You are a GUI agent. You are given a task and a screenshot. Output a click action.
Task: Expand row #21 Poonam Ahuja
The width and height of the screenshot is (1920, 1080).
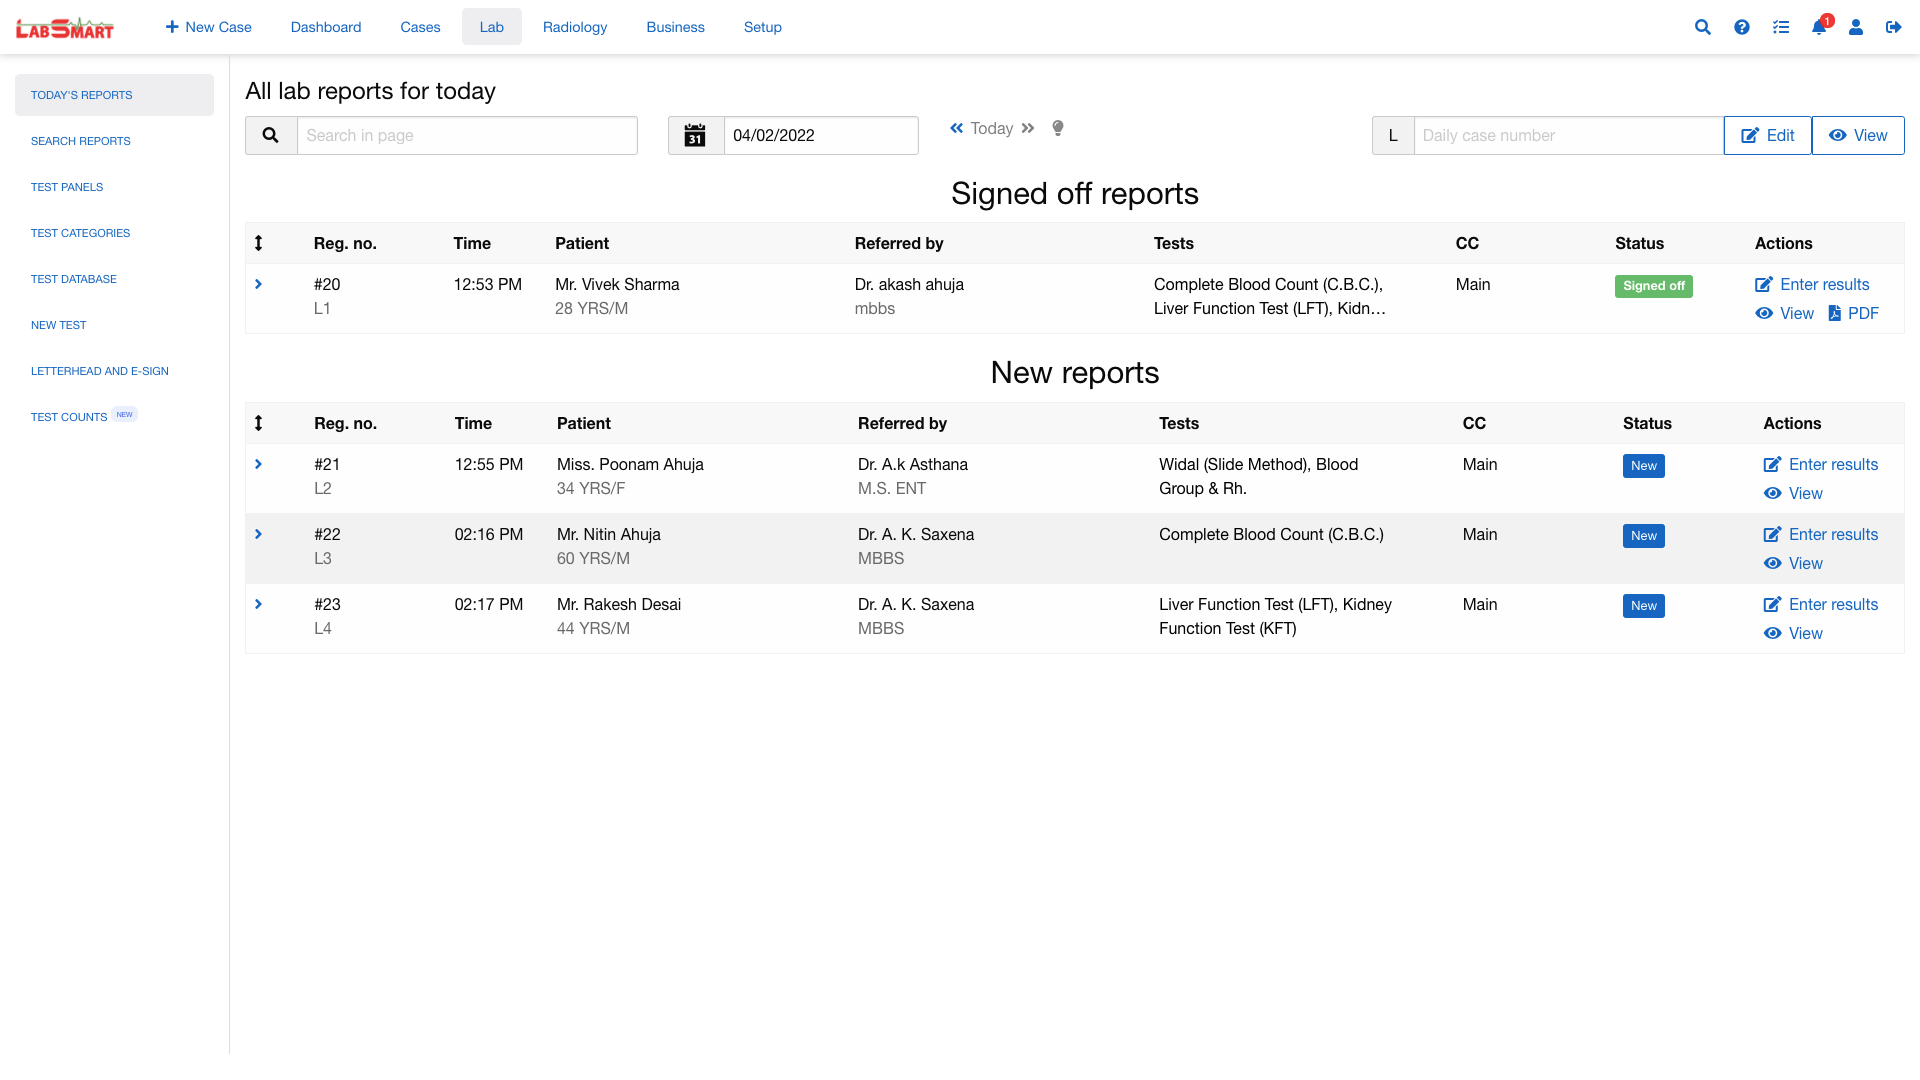tap(258, 464)
